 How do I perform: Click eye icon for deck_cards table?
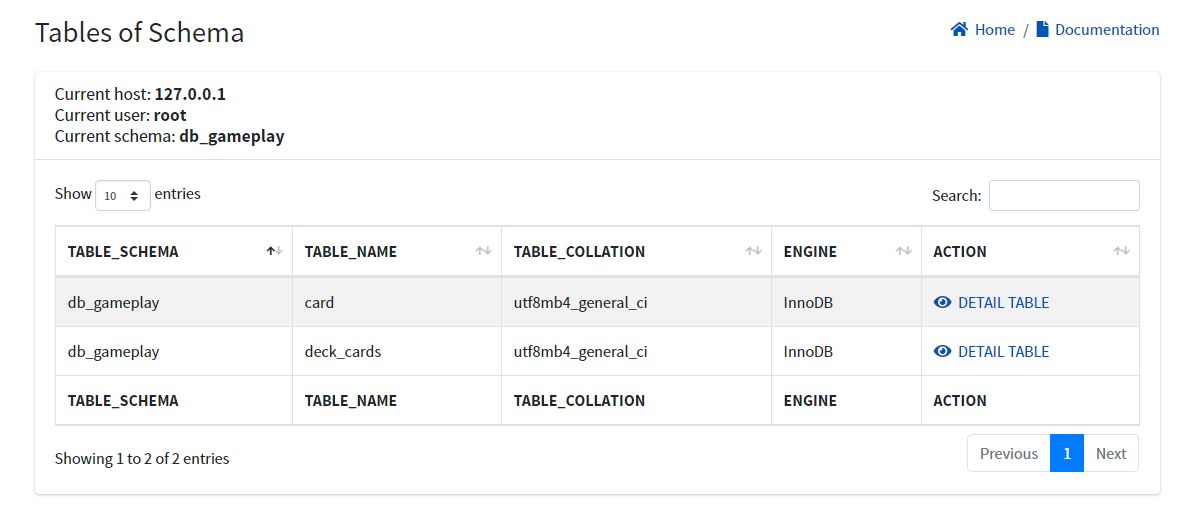pos(942,351)
